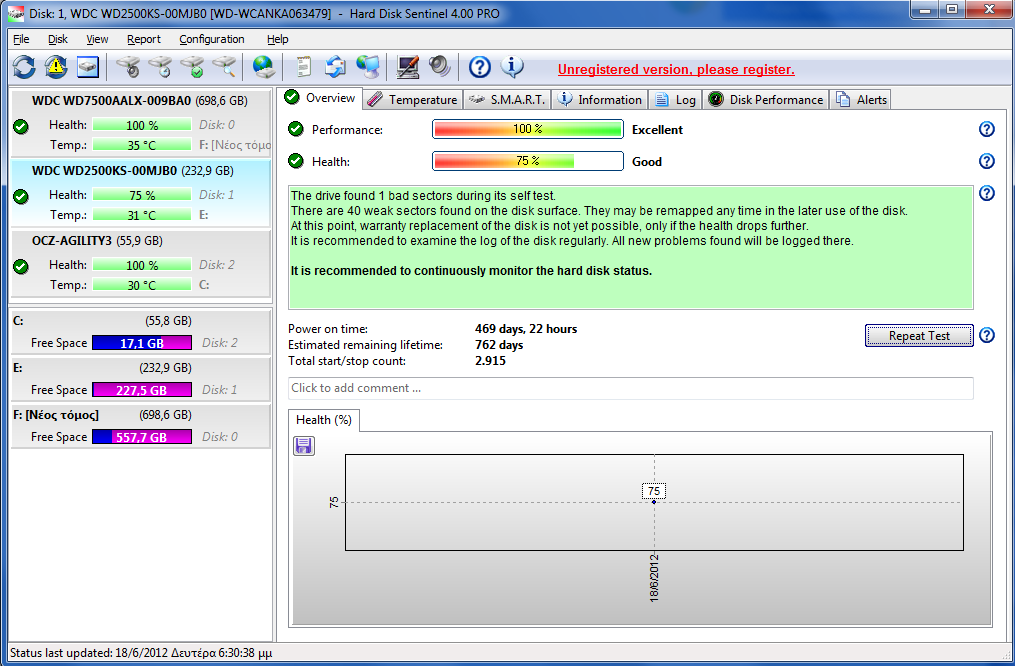Select the F: [Νέος τόμος] partition entry
Screen dimensions: 1015x666
pos(140,427)
